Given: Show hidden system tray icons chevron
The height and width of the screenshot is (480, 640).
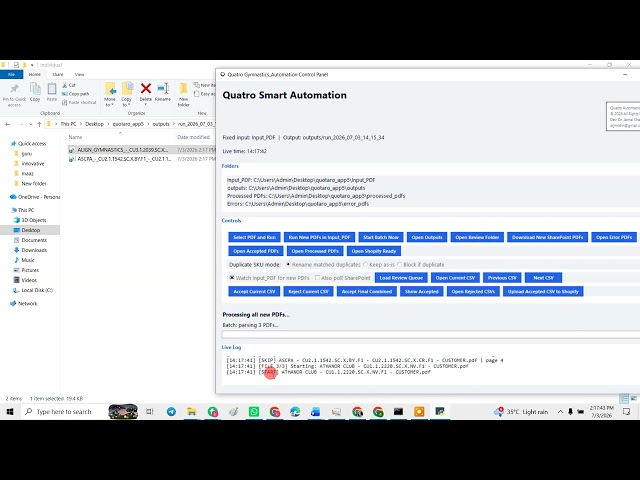Looking at the screenshot, I should [x=560, y=412].
